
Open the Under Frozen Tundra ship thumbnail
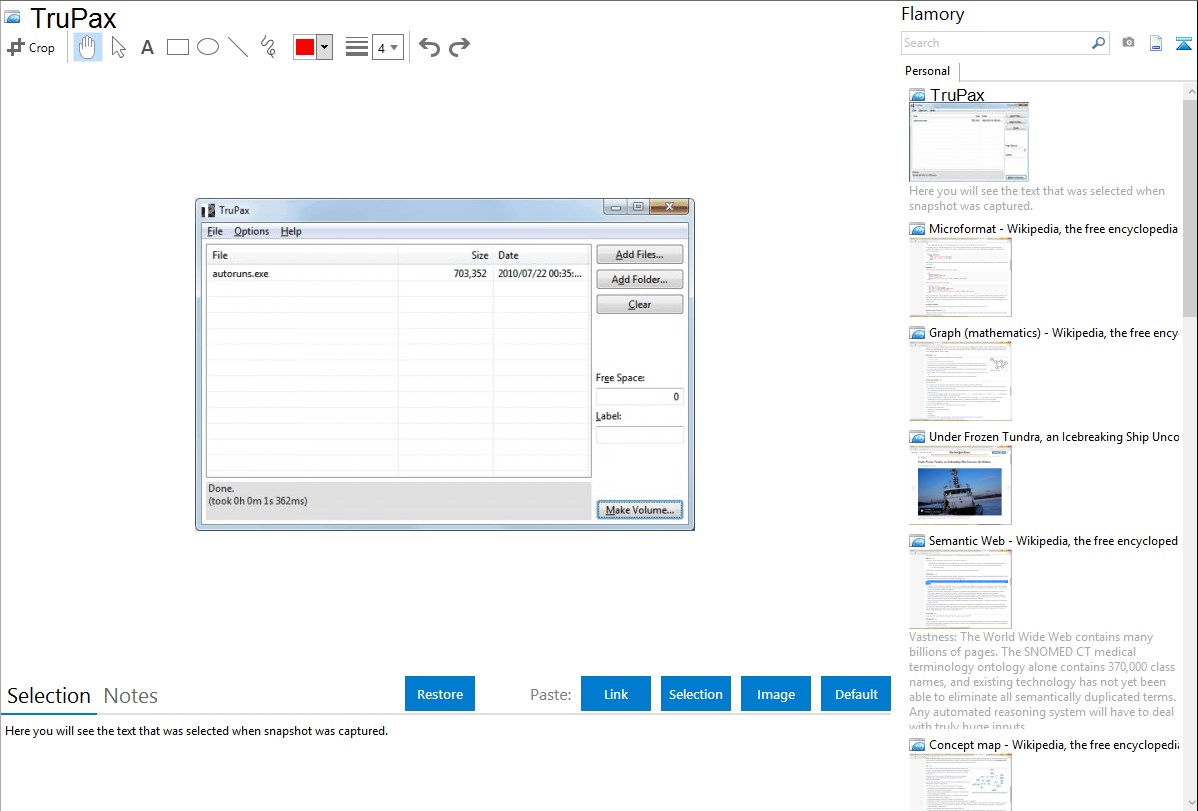coord(960,485)
